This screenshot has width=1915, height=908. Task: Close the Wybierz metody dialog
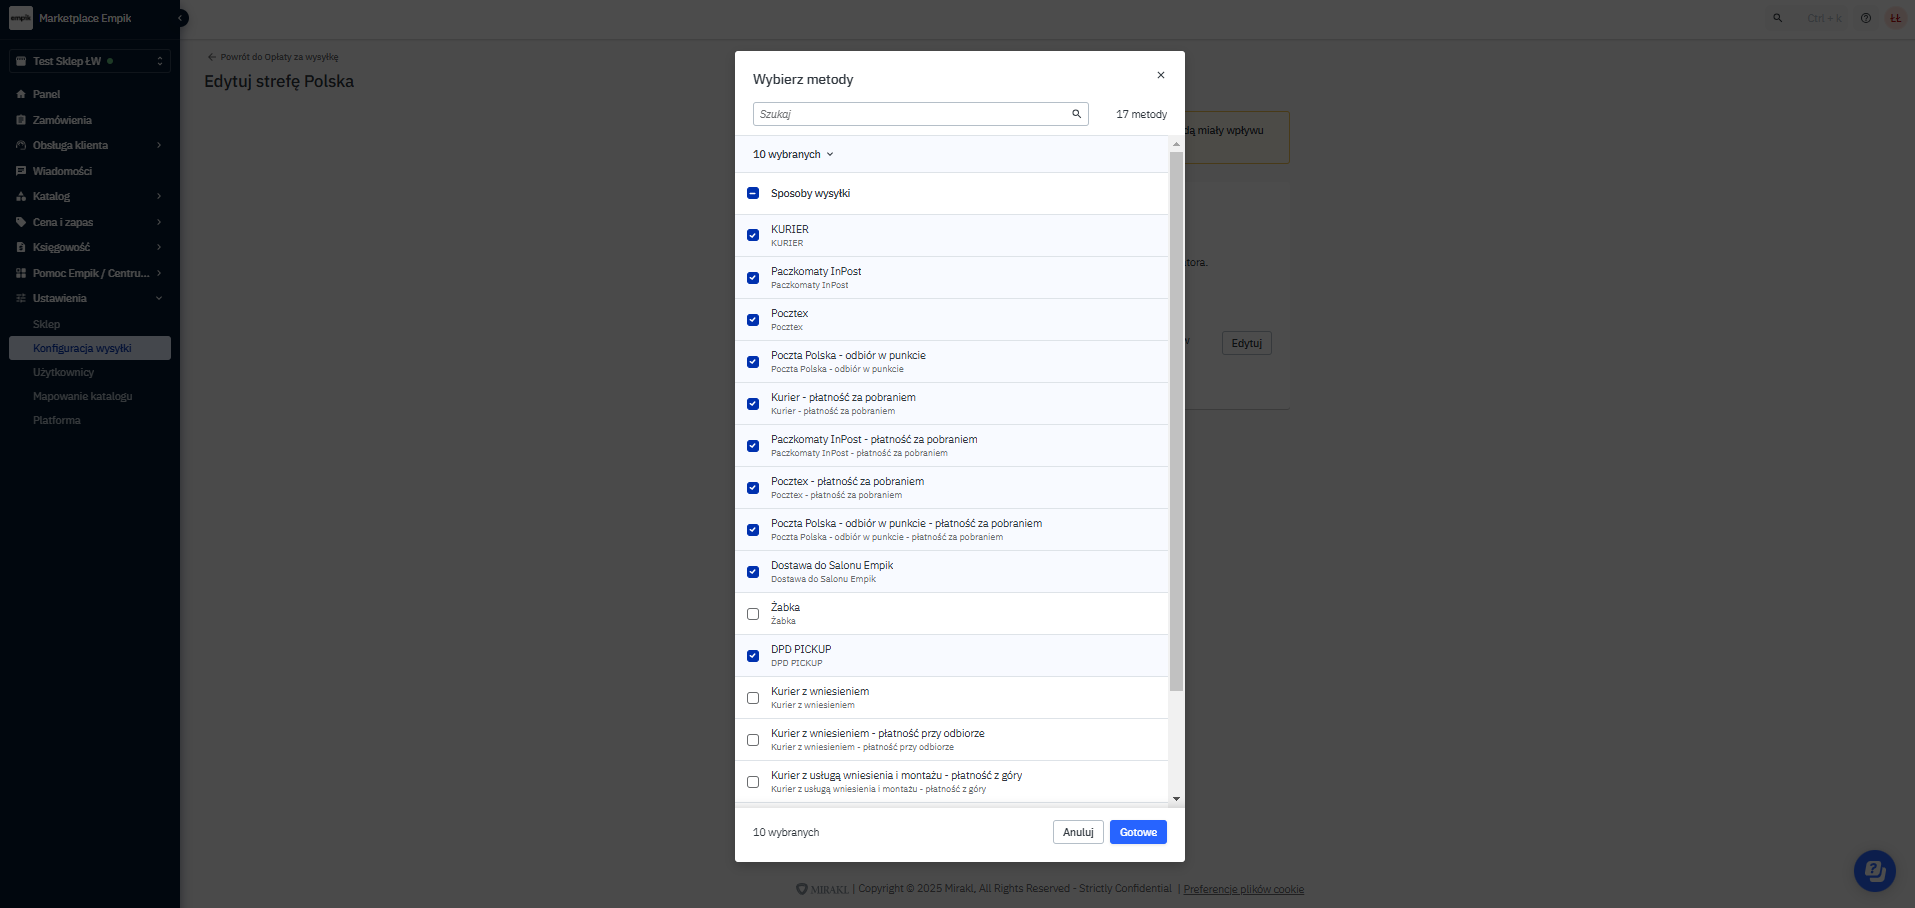coord(1160,75)
